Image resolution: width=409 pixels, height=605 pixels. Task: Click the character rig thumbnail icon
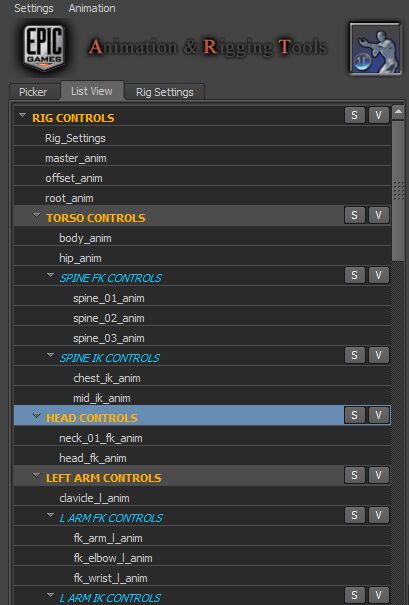point(375,49)
